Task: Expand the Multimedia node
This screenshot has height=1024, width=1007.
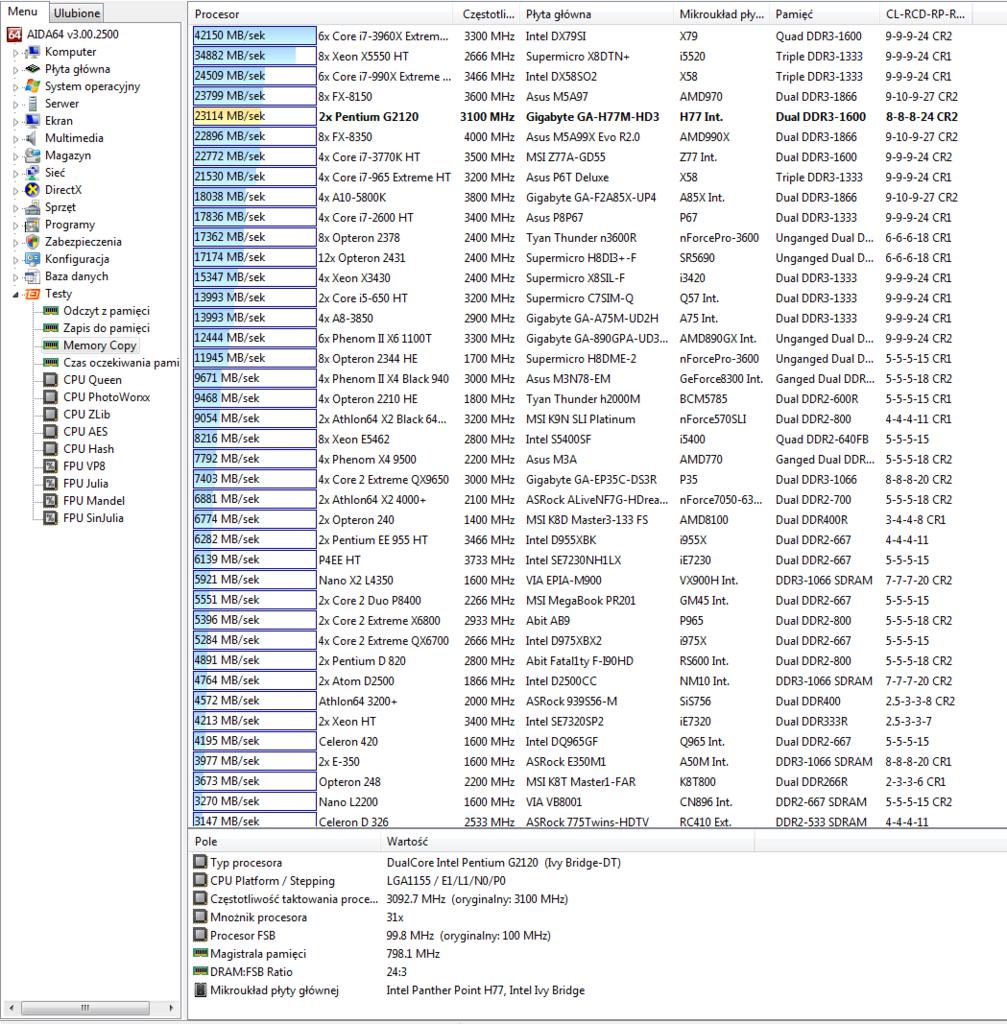Action: click(16, 138)
